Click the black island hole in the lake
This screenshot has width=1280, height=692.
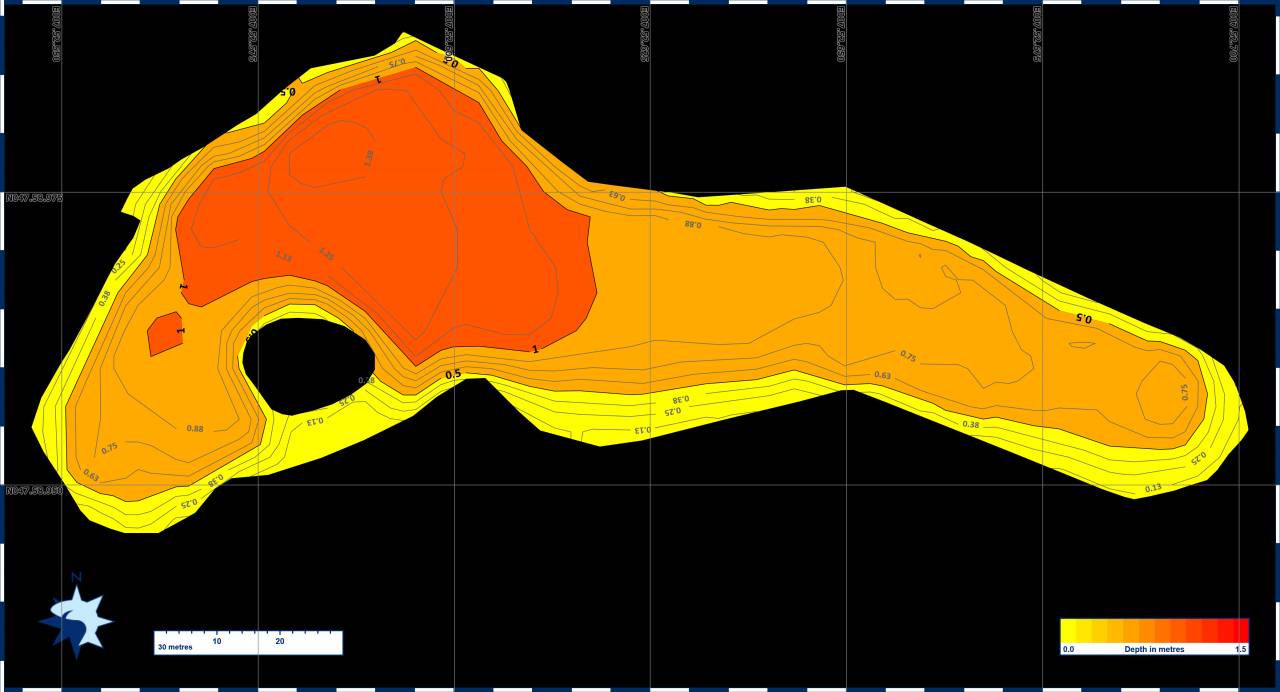point(309,365)
